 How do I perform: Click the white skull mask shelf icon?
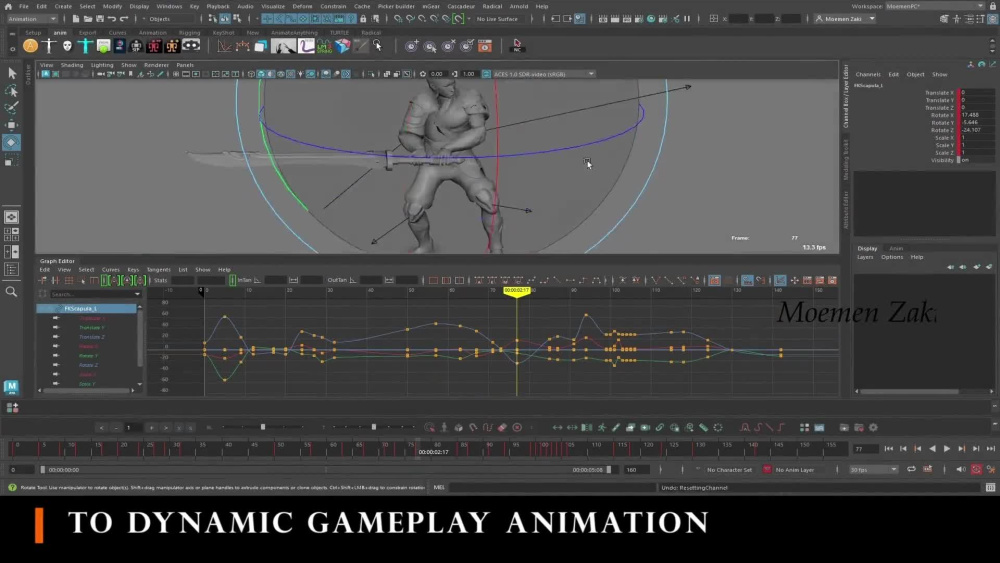pos(67,46)
